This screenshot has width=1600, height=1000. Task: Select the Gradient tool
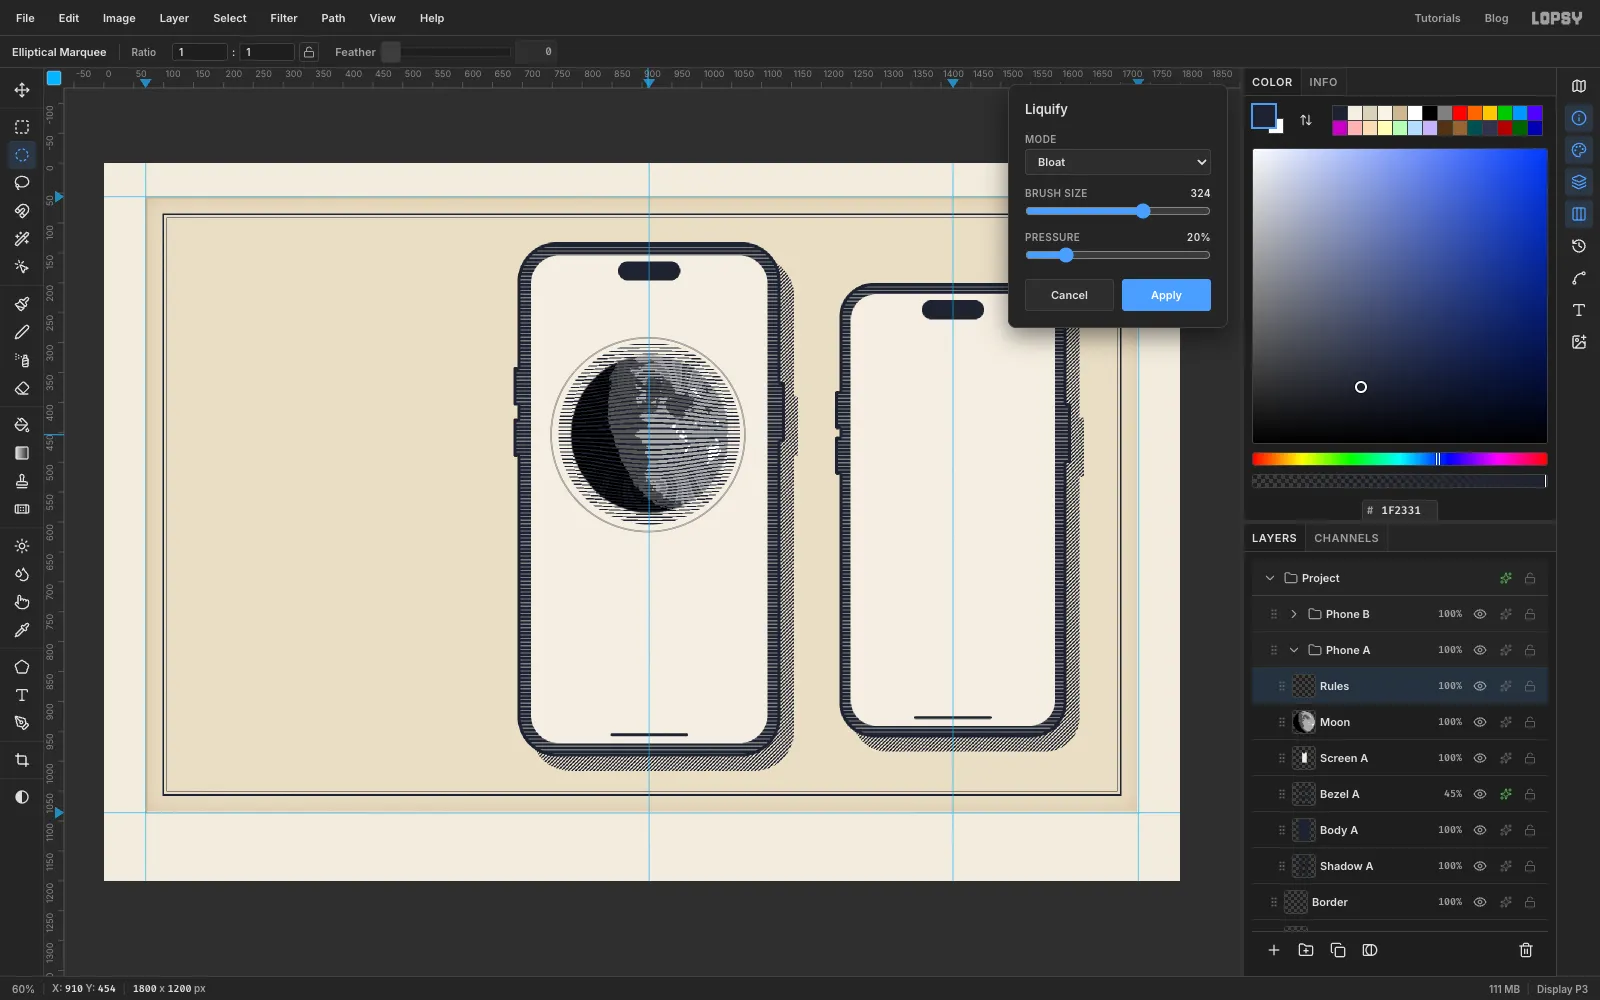click(x=22, y=453)
